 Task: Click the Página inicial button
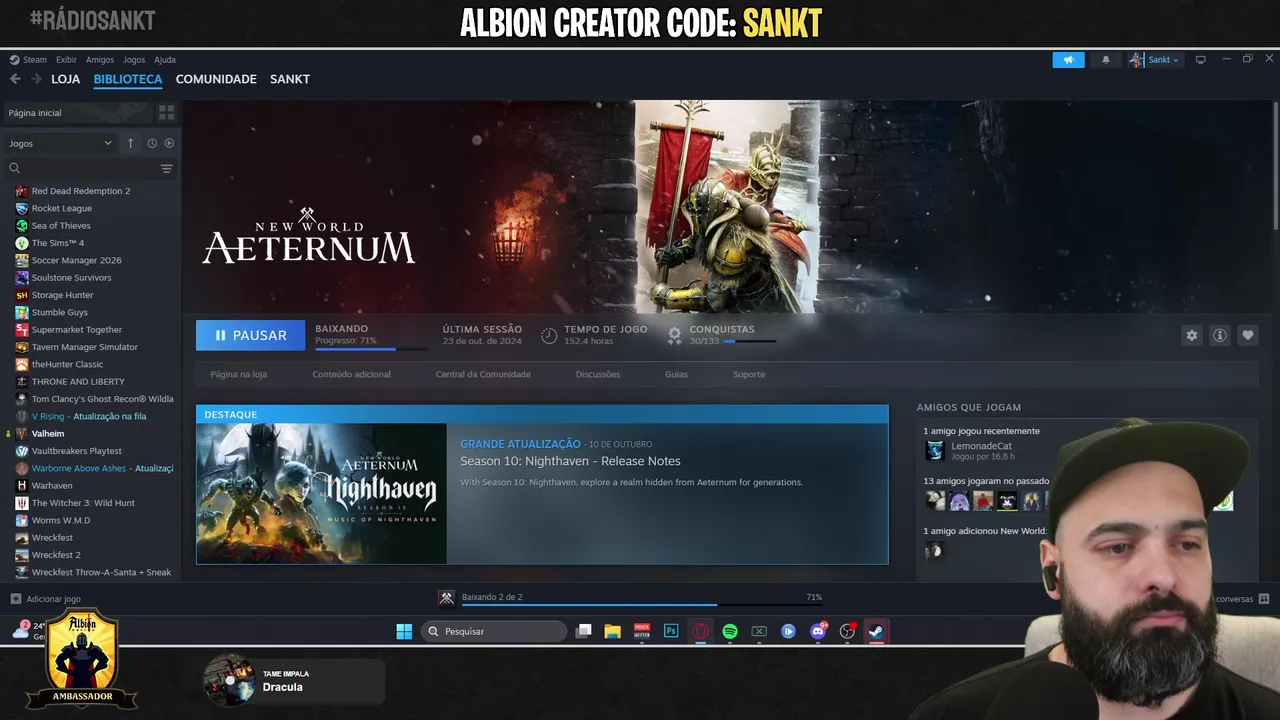pos(78,113)
